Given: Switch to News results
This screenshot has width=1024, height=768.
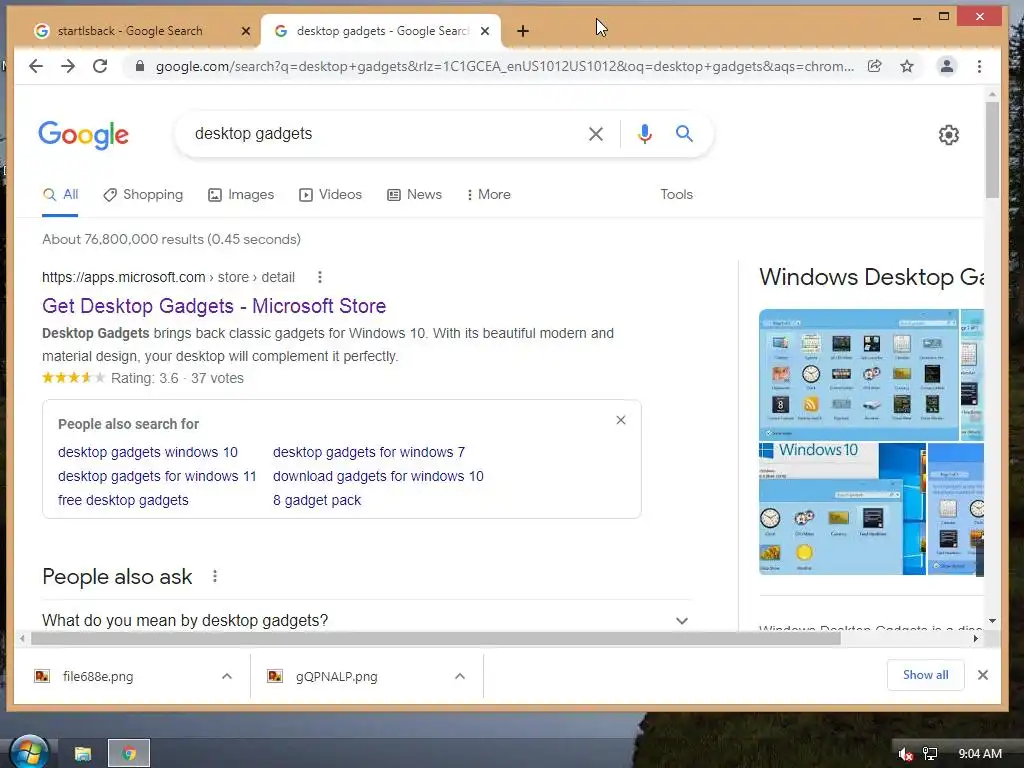Looking at the screenshot, I should (414, 195).
